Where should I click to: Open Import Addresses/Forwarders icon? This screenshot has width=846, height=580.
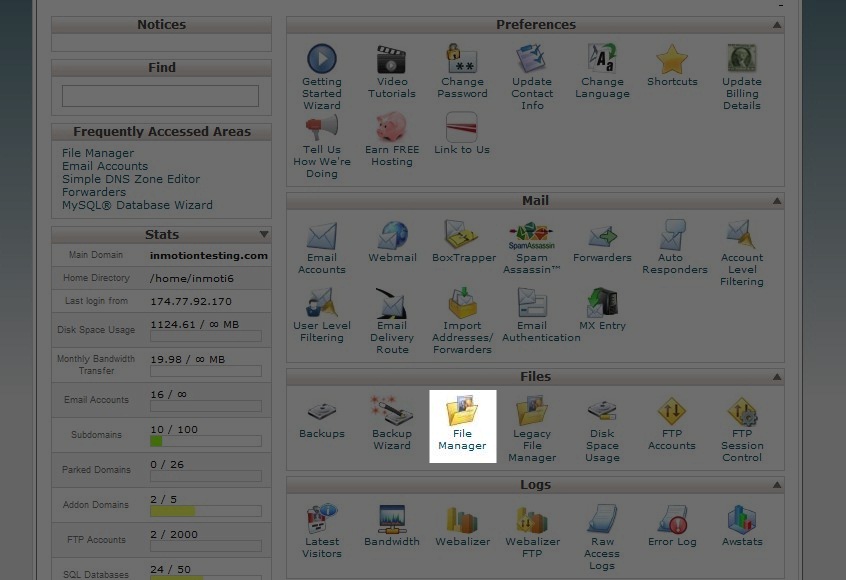click(x=462, y=303)
